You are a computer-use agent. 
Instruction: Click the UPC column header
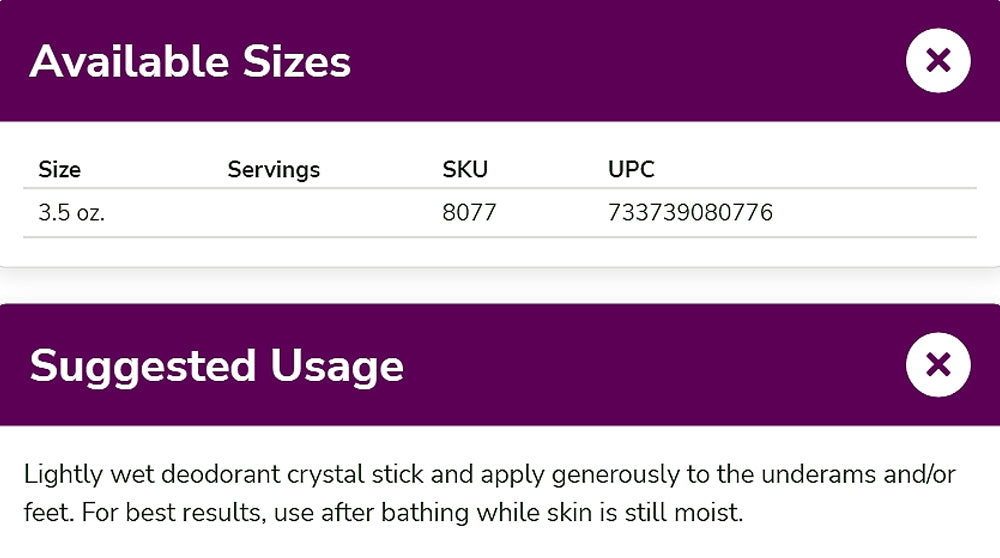click(631, 169)
